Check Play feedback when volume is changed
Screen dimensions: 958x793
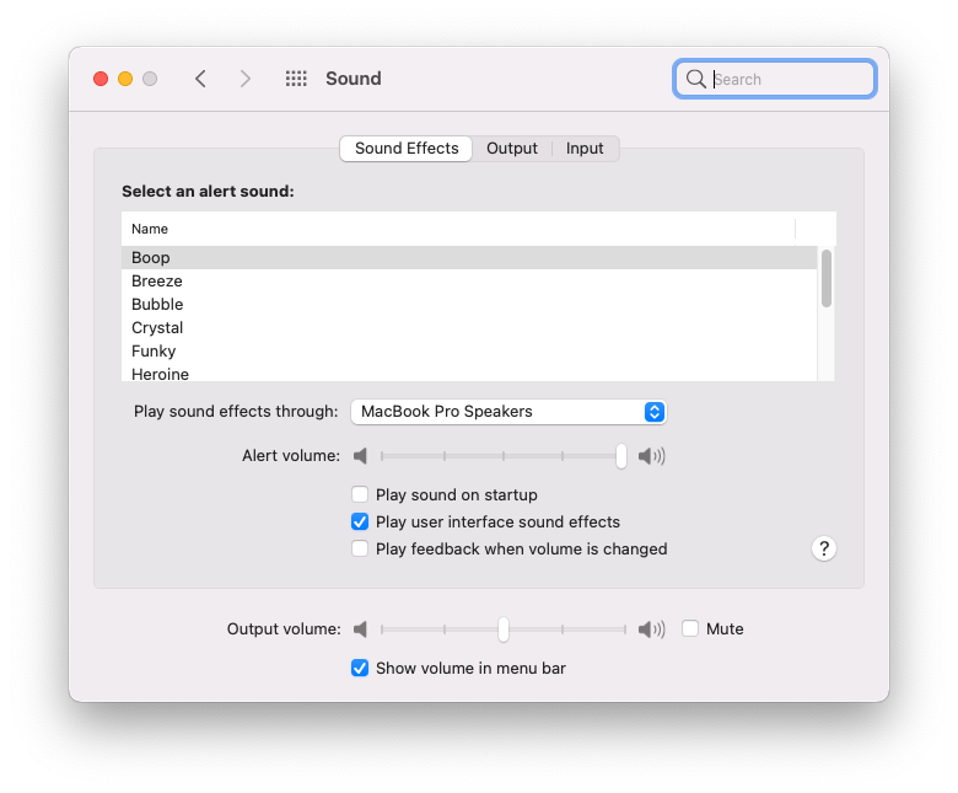tap(359, 548)
